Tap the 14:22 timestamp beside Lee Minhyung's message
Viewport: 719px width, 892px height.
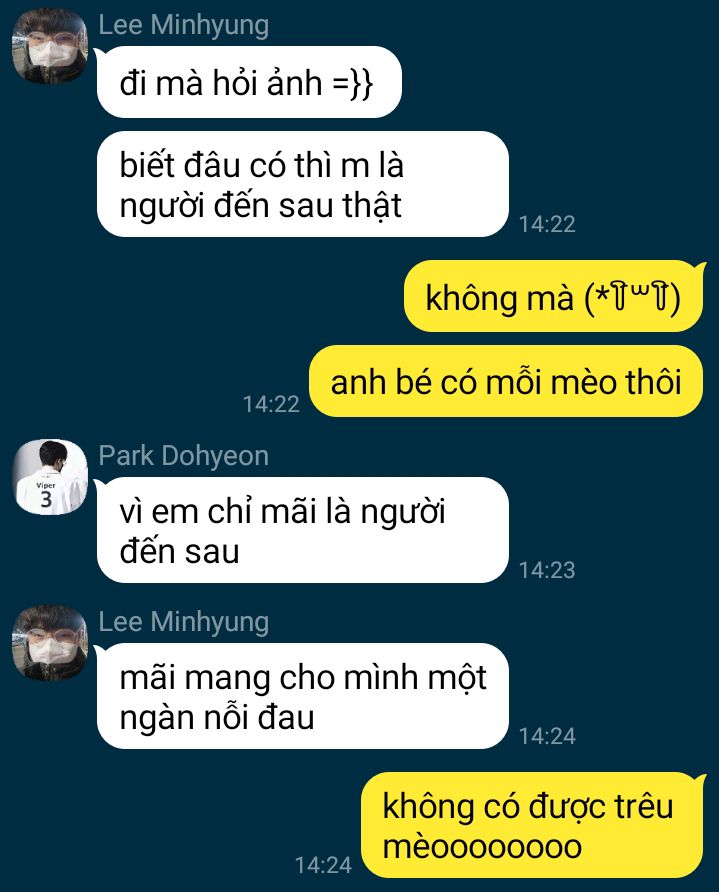547,224
